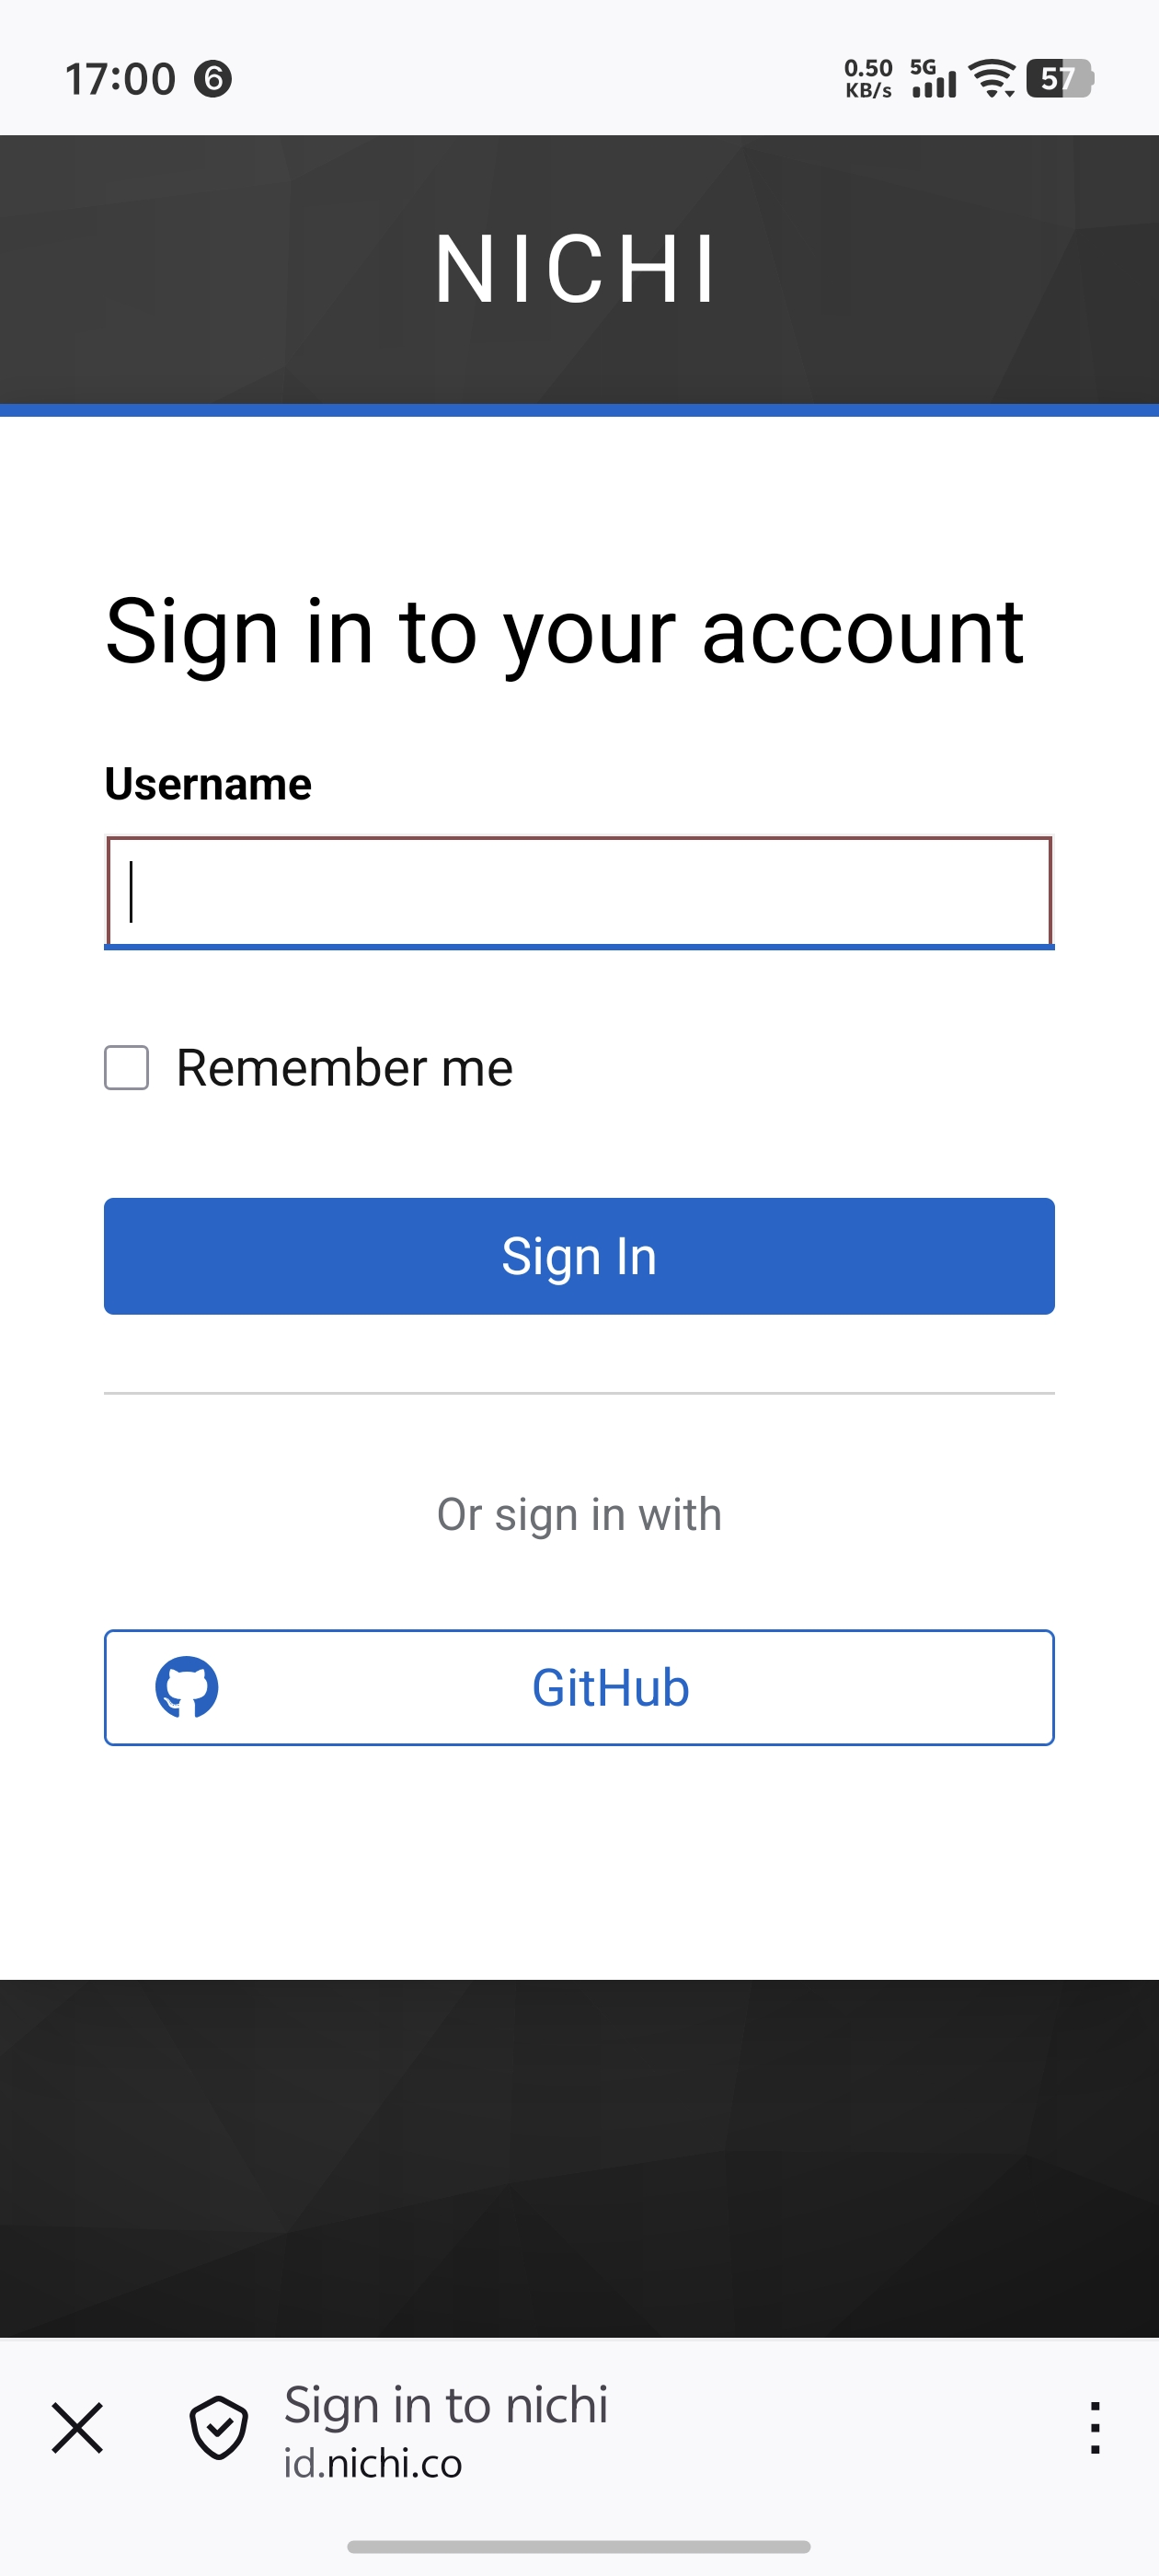
Task: Tap the id.nichi.co URL text
Action: pyautogui.click(x=373, y=2463)
